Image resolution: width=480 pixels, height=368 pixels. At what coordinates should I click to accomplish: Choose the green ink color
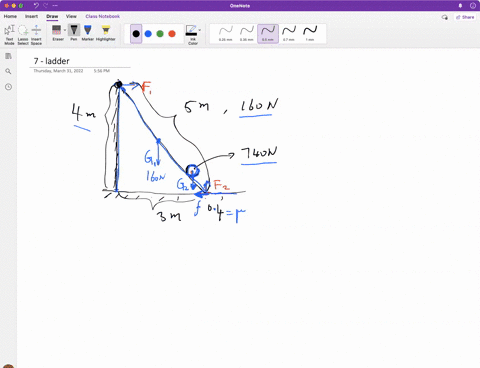tap(160, 34)
